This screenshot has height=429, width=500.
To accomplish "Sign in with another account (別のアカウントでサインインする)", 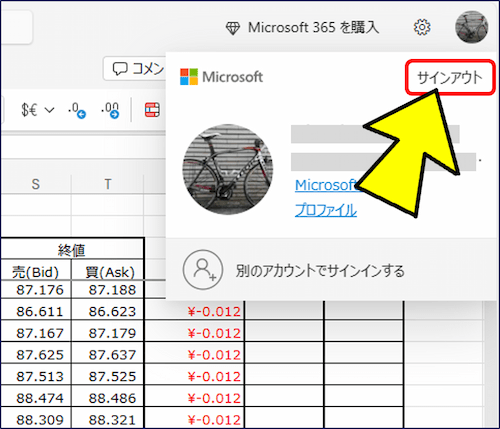I will click(320, 271).
